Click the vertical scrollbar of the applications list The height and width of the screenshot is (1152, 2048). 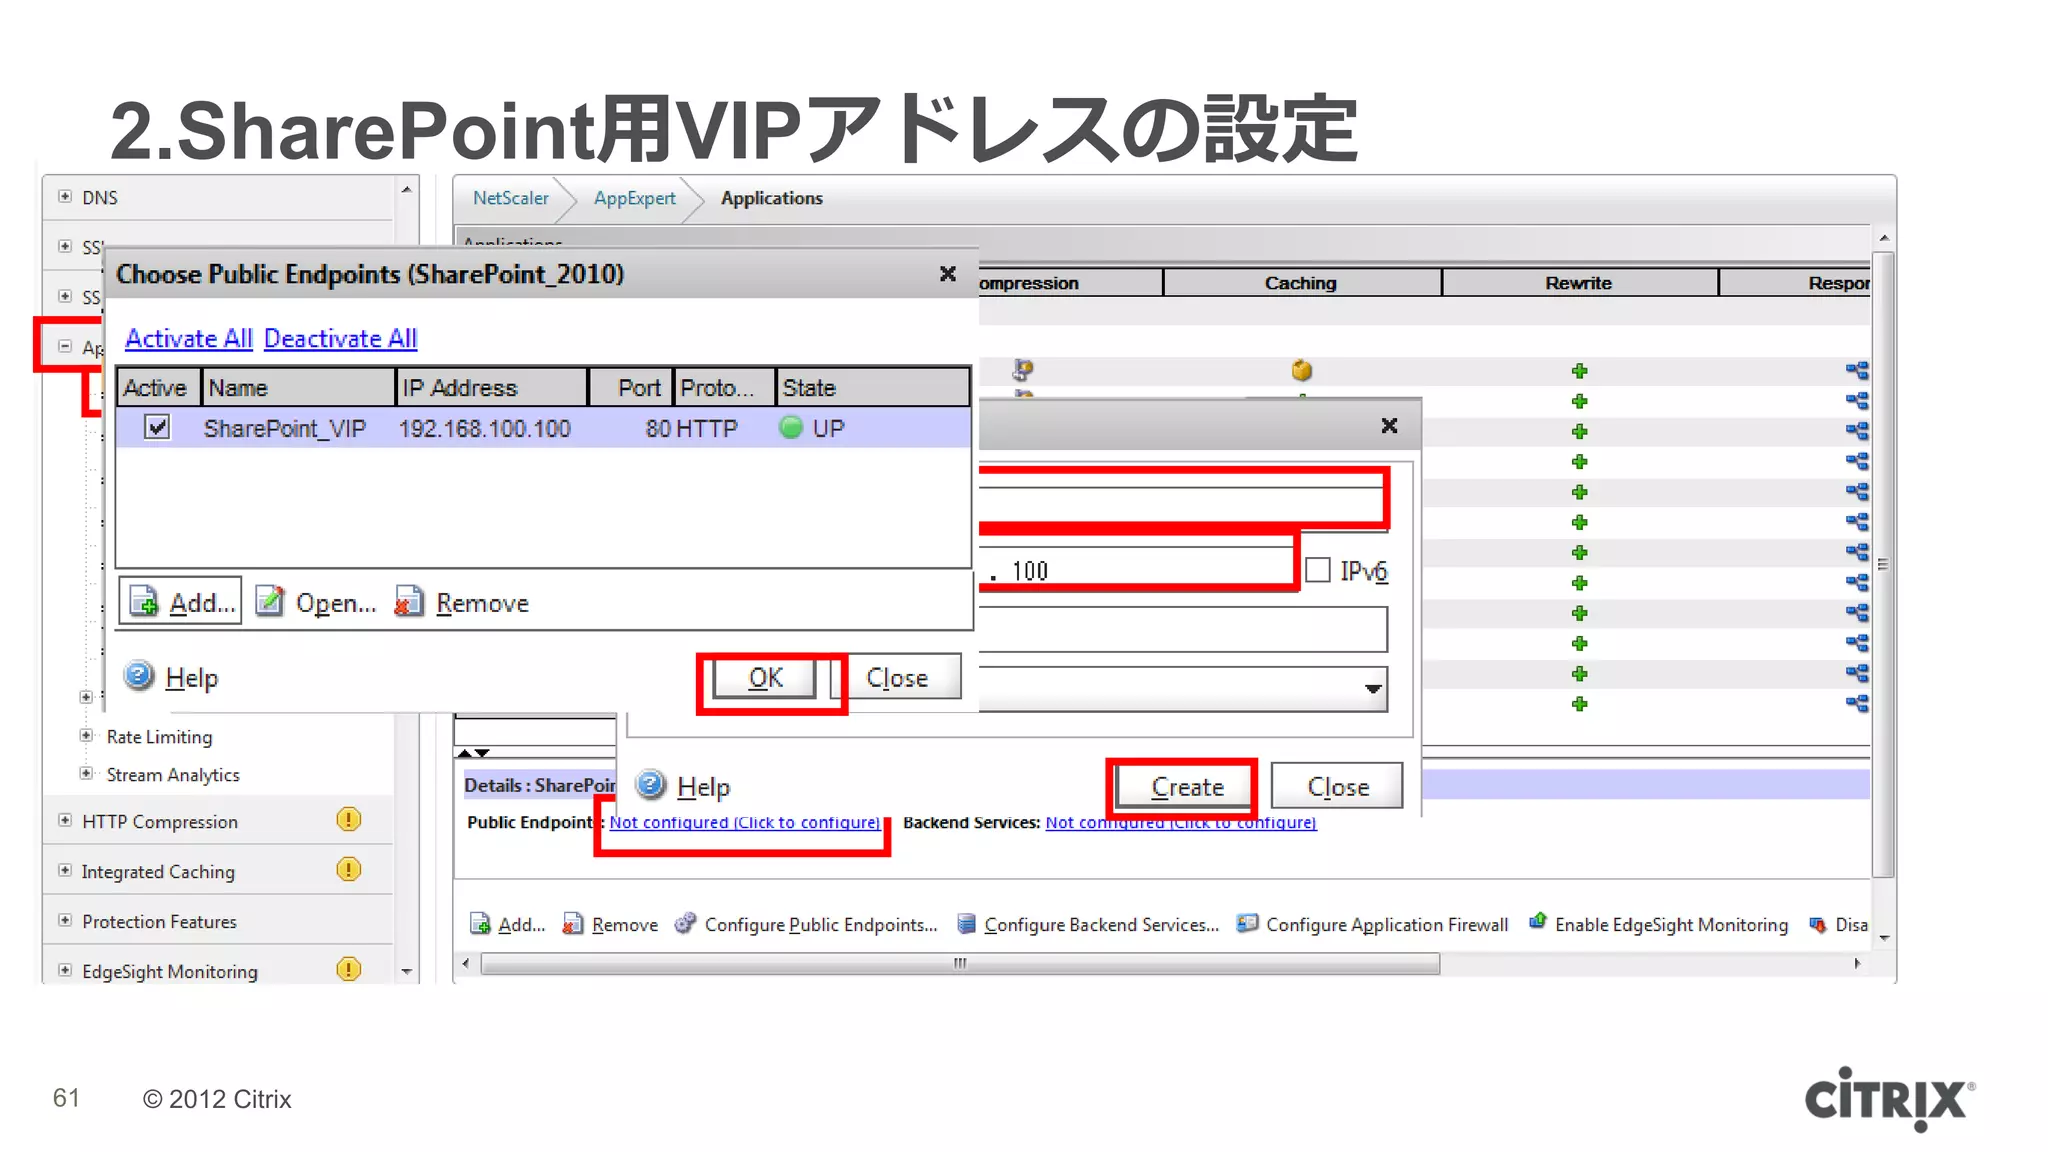[x=1883, y=565]
